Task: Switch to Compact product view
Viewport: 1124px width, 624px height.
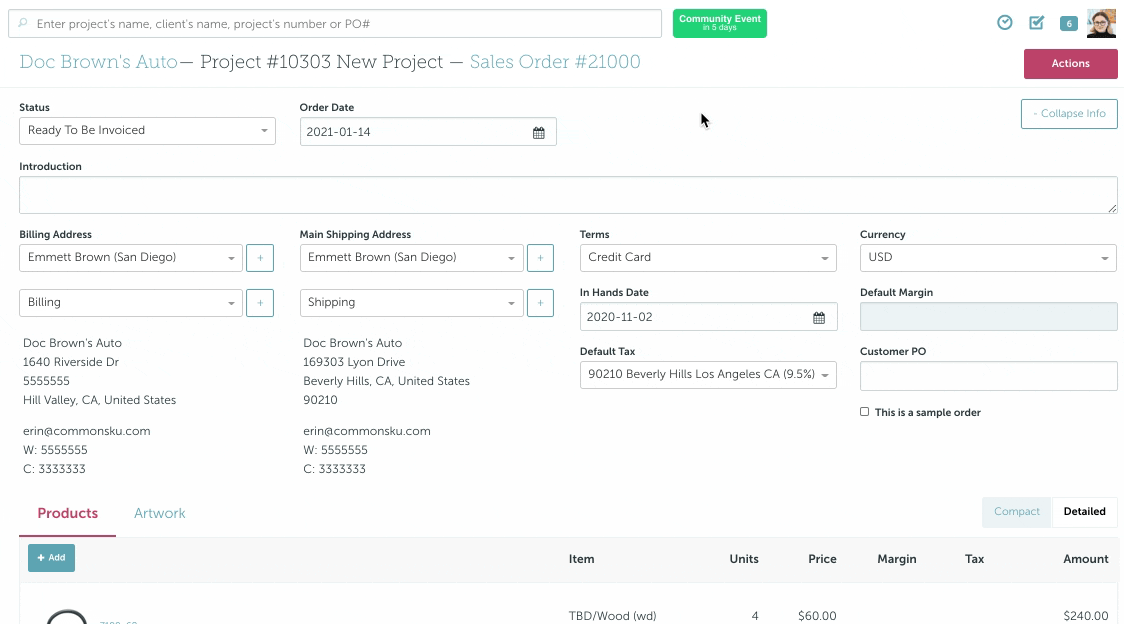Action: (1016, 512)
